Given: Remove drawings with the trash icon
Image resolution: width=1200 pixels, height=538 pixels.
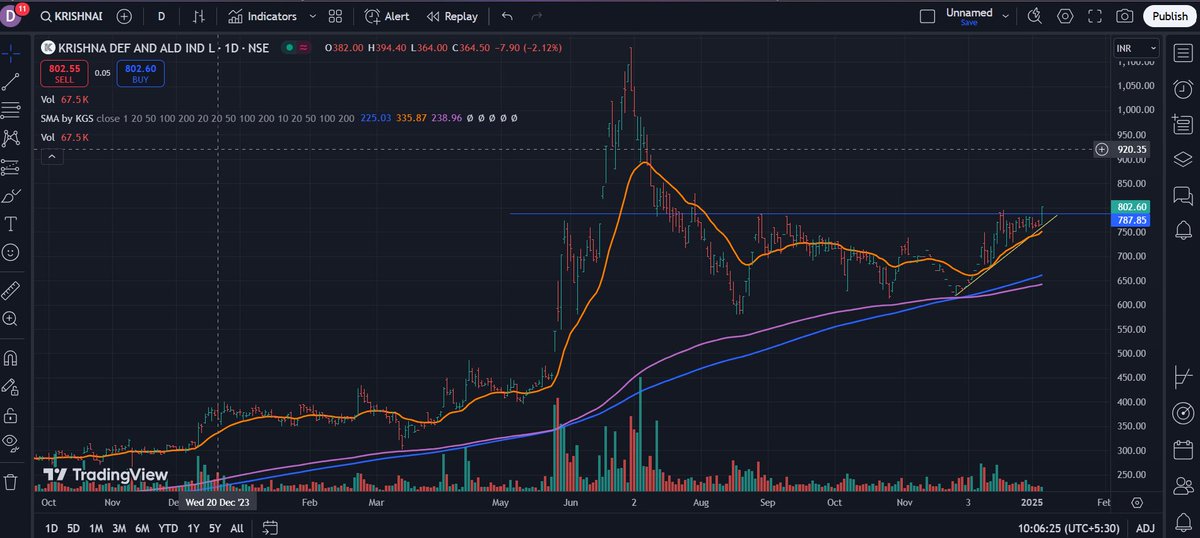Looking at the screenshot, I should click(x=11, y=481).
